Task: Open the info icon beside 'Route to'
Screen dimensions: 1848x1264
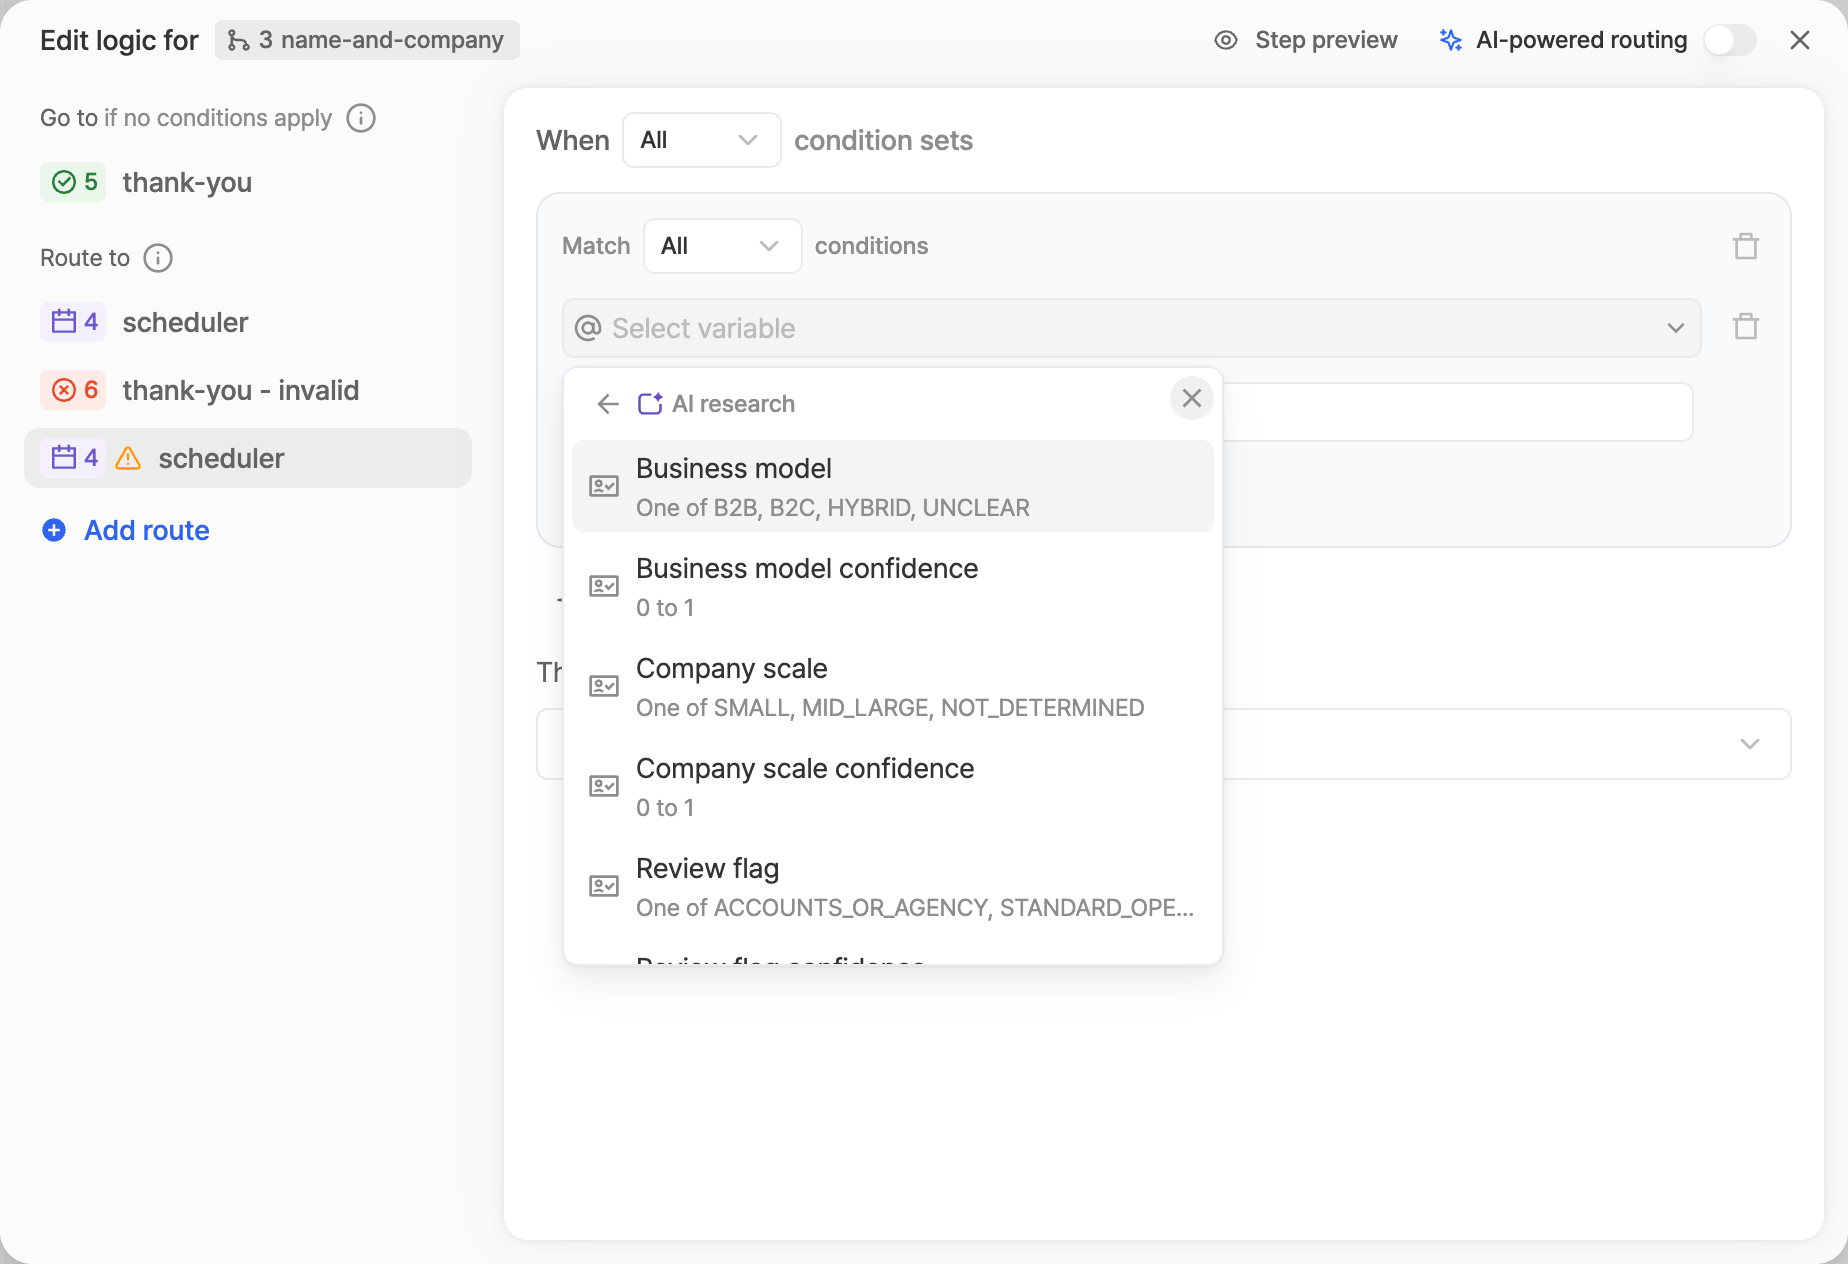Action: (158, 258)
